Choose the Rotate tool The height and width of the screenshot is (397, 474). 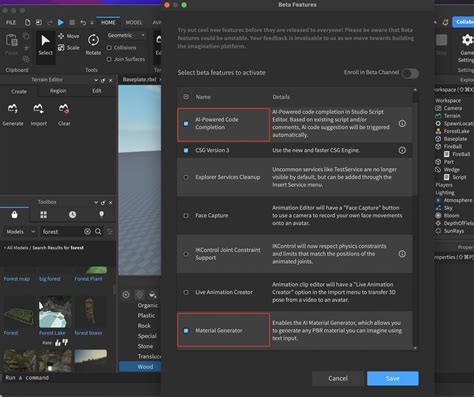coord(93,44)
